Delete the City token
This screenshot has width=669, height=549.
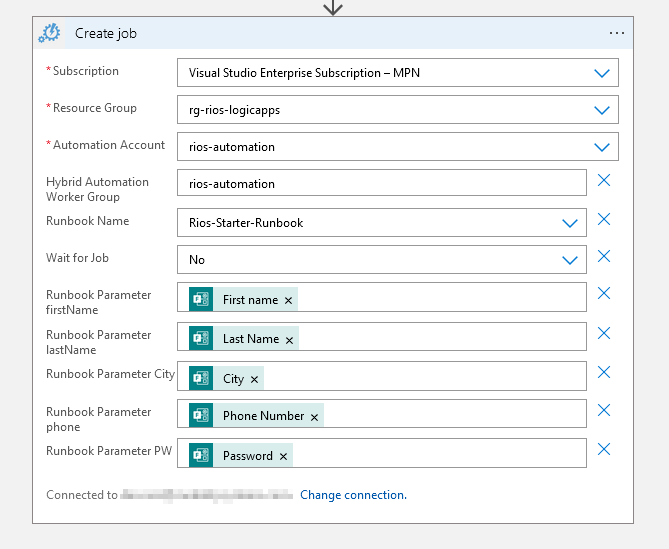[x=254, y=380]
